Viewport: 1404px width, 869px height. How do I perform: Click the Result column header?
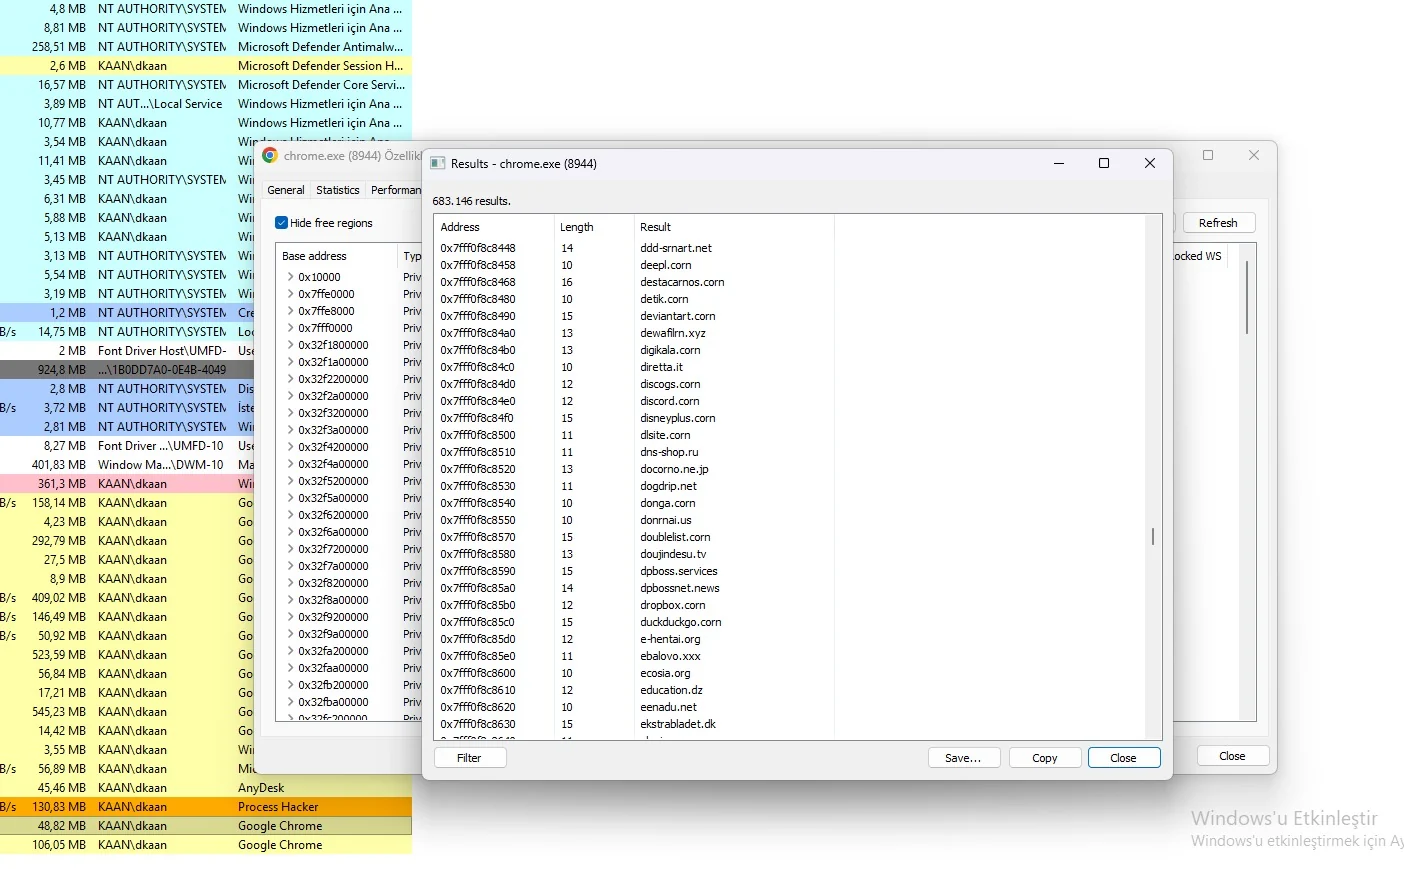(x=734, y=227)
